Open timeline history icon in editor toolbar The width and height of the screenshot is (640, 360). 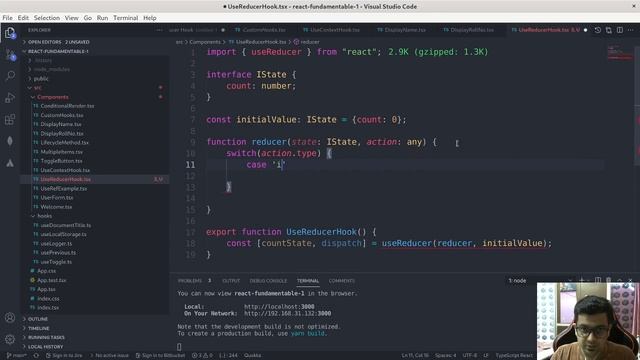[598, 30]
